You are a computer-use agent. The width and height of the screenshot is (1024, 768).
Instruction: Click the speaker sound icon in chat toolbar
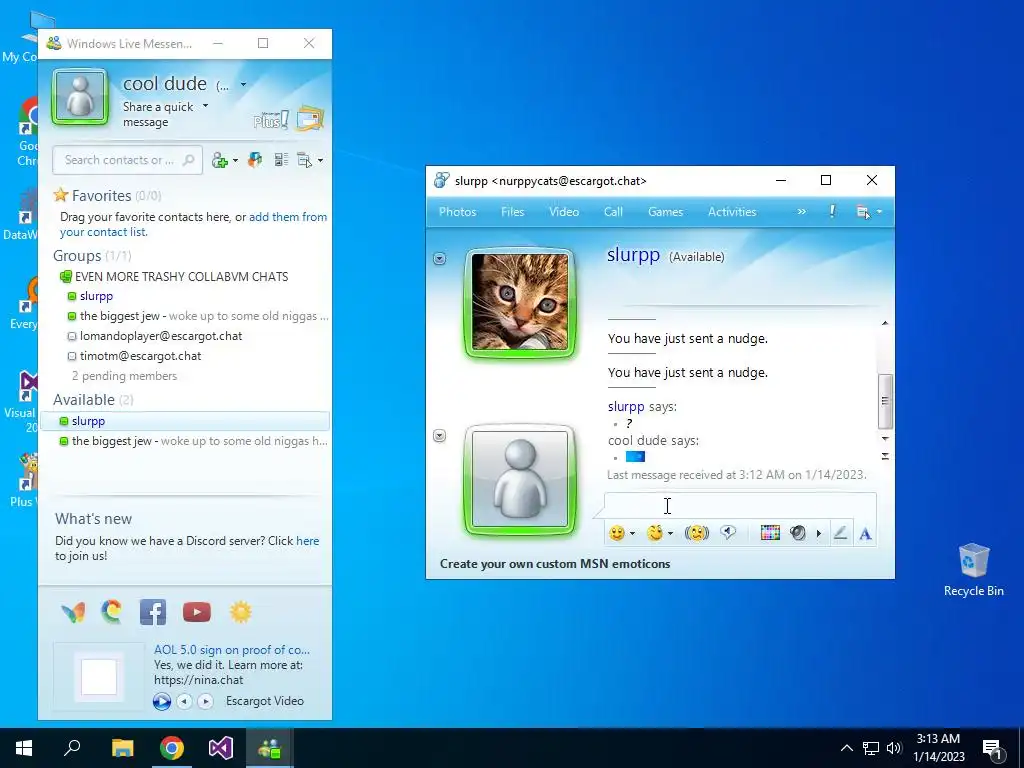(x=797, y=533)
